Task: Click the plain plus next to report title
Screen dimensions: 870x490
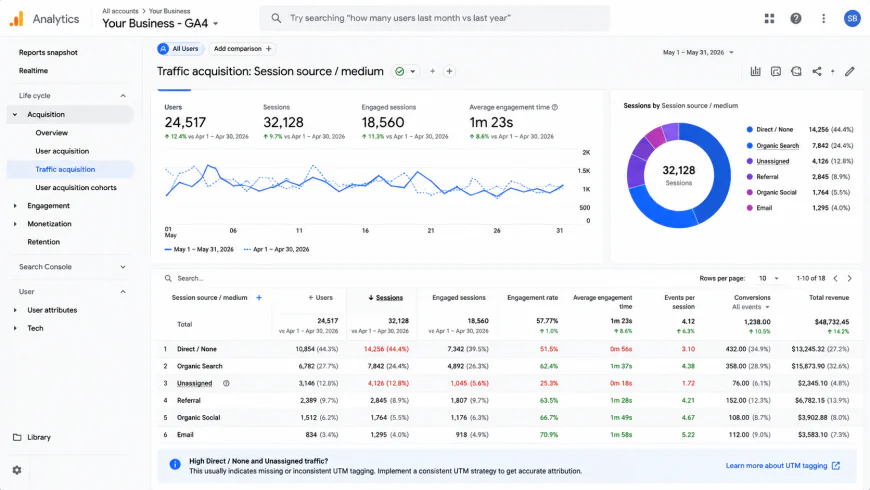Action: coord(432,71)
